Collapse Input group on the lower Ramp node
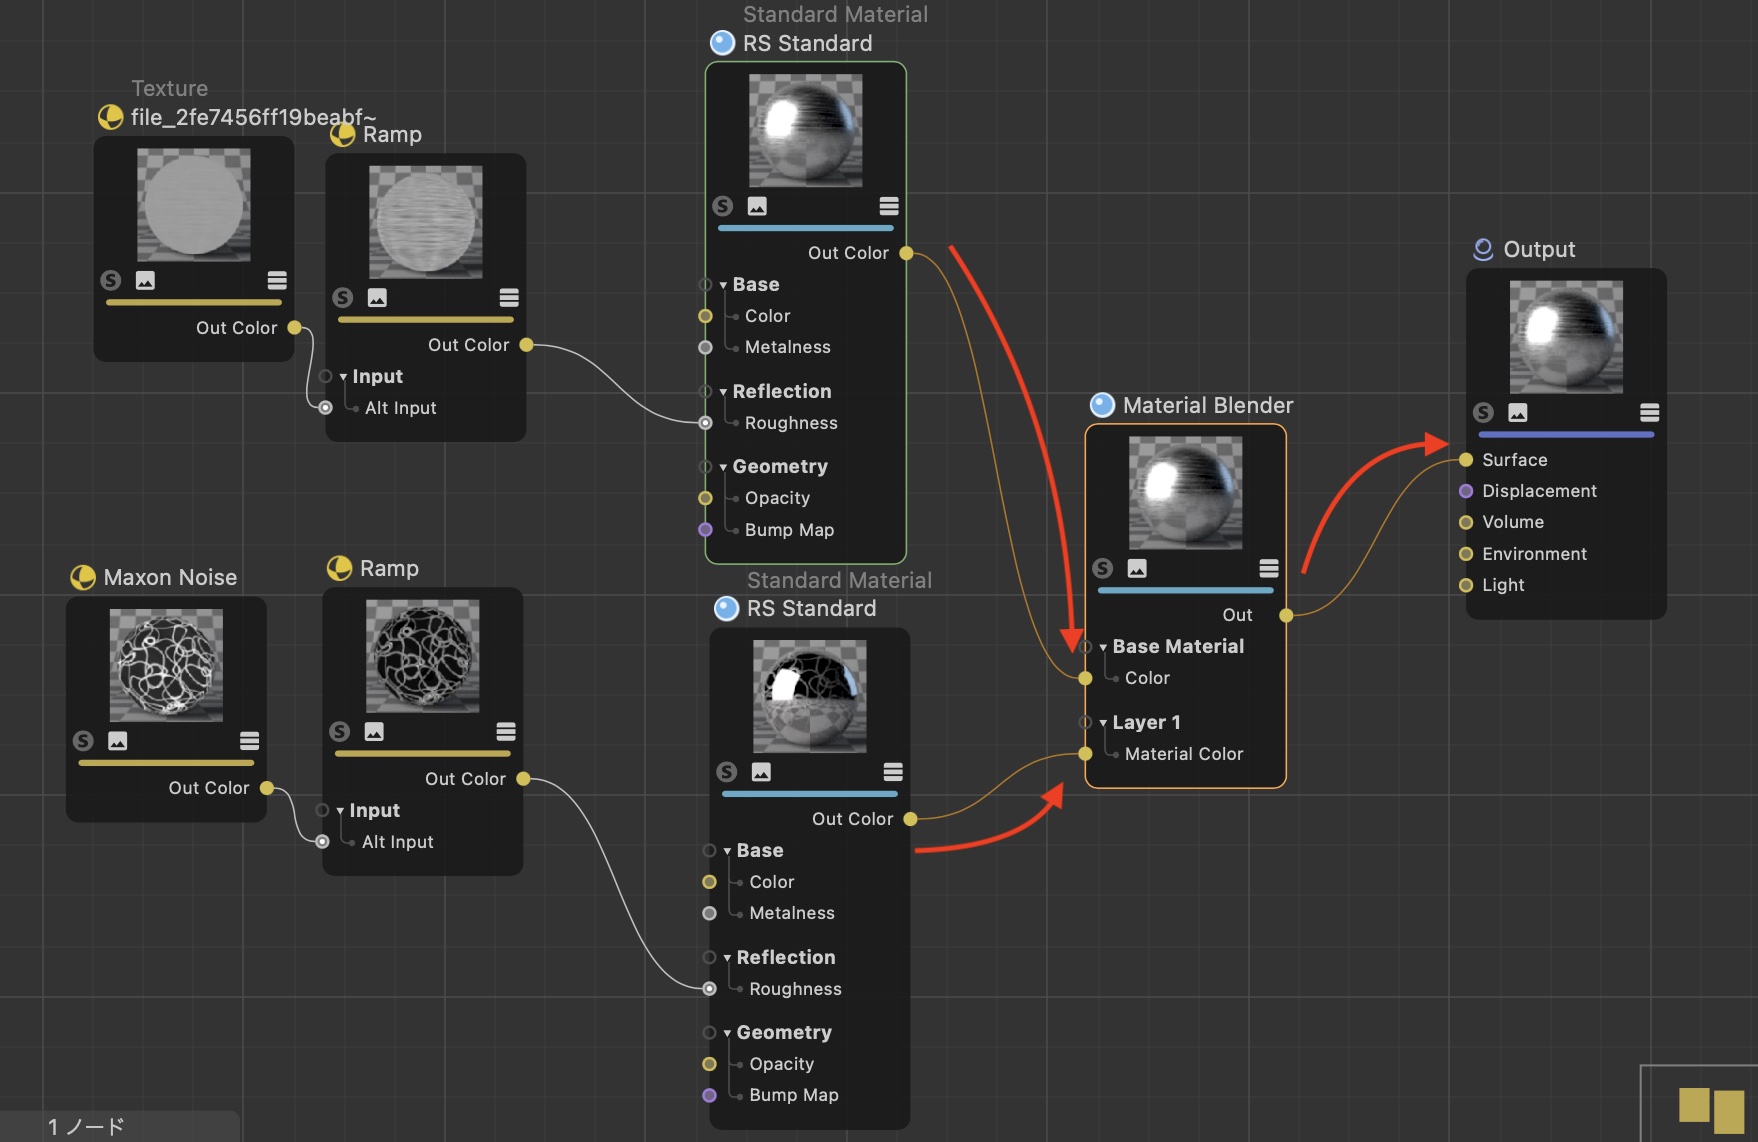The image size is (1758, 1142). tap(340, 811)
